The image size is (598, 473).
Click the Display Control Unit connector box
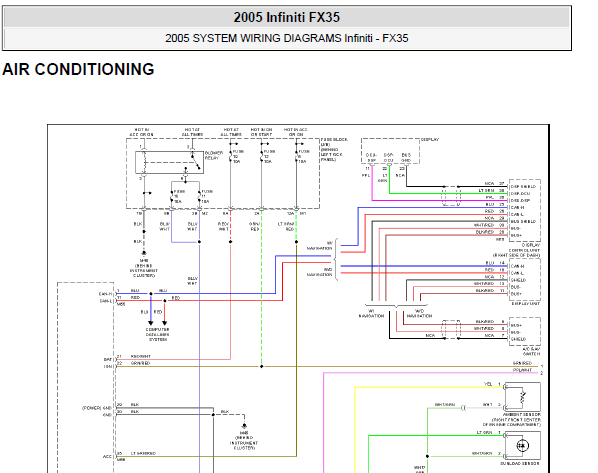pyautogui.click(x=525, y=210)
